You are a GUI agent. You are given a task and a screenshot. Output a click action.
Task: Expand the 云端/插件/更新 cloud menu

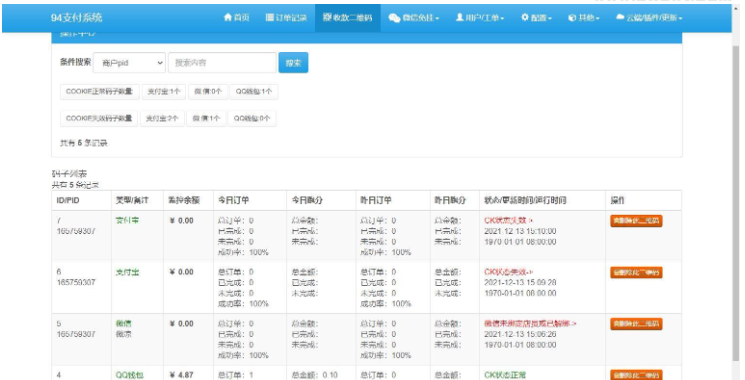click(x=649, y=18)
